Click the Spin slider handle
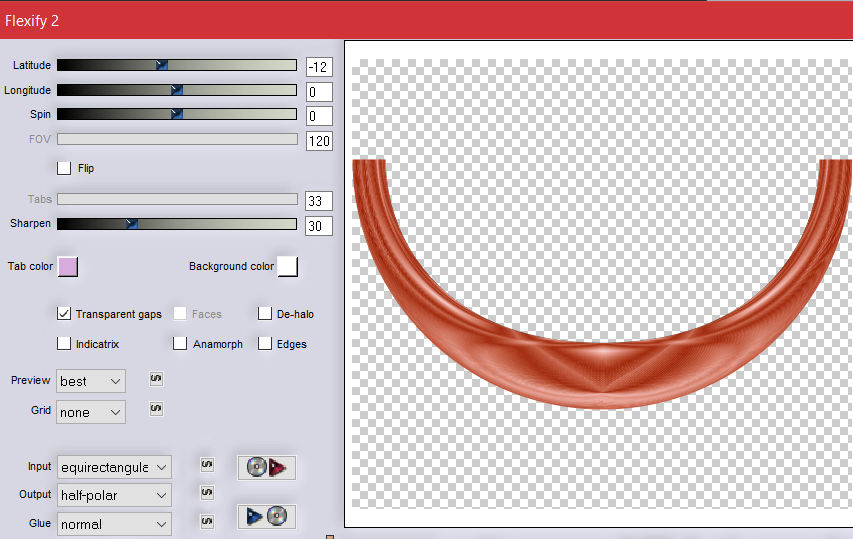Image resolution: width=853 pixels, height=539 pixels. click(177, 114)
